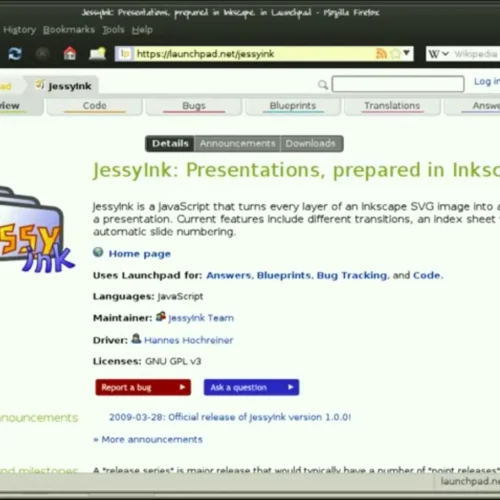This screenshot has height=500, width=500.
Task: Switch to the Code tab
Action: pos(95,106)
